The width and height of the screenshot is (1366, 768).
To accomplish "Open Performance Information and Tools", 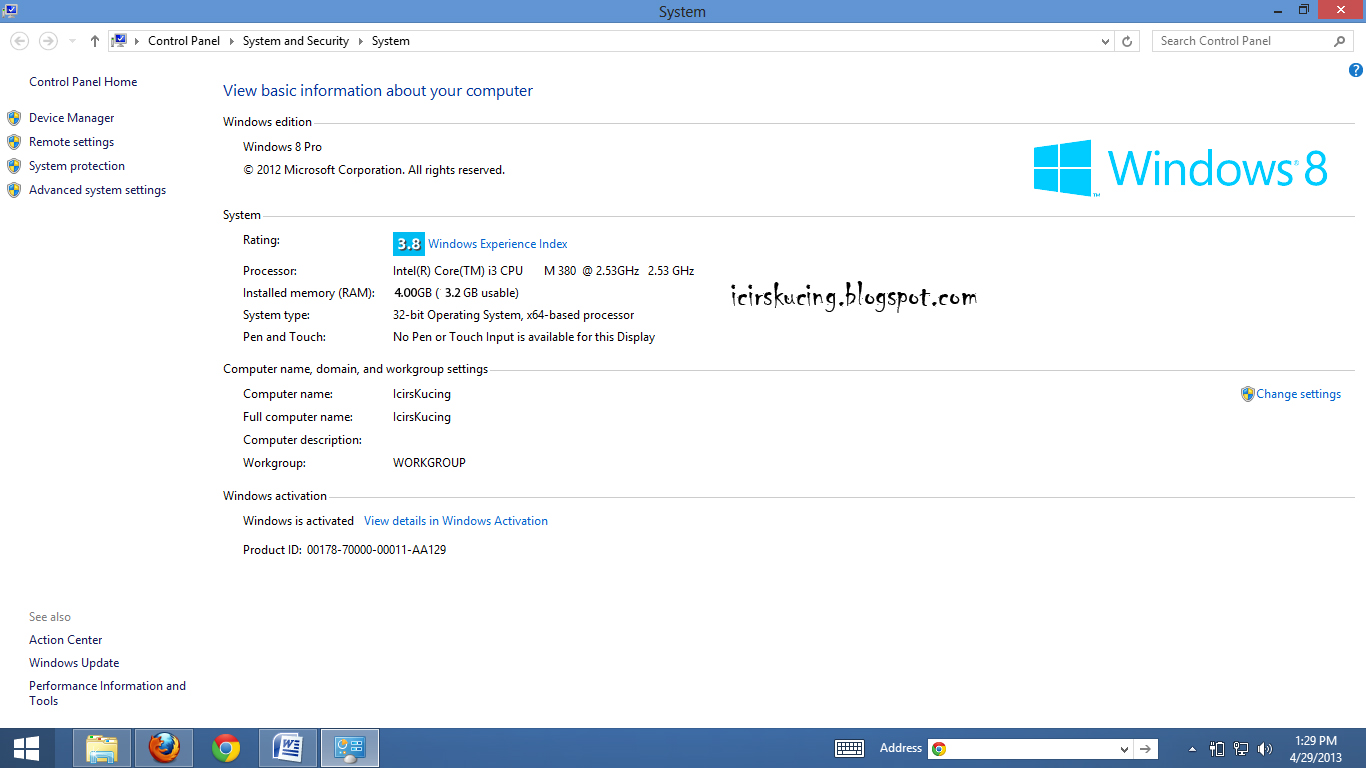I will tap(107, 693).
